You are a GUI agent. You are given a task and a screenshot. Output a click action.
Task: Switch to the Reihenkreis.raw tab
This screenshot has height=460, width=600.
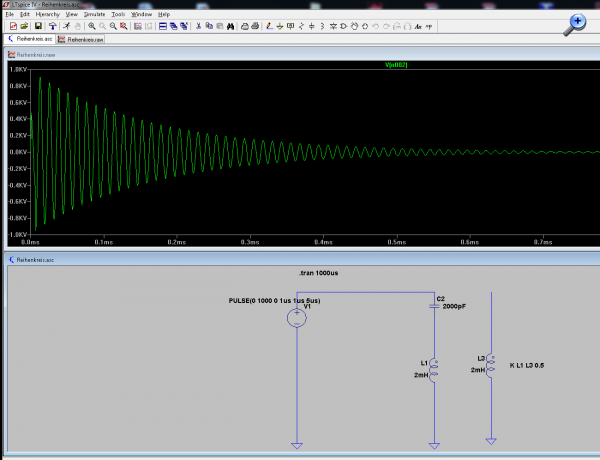(81, 39)
